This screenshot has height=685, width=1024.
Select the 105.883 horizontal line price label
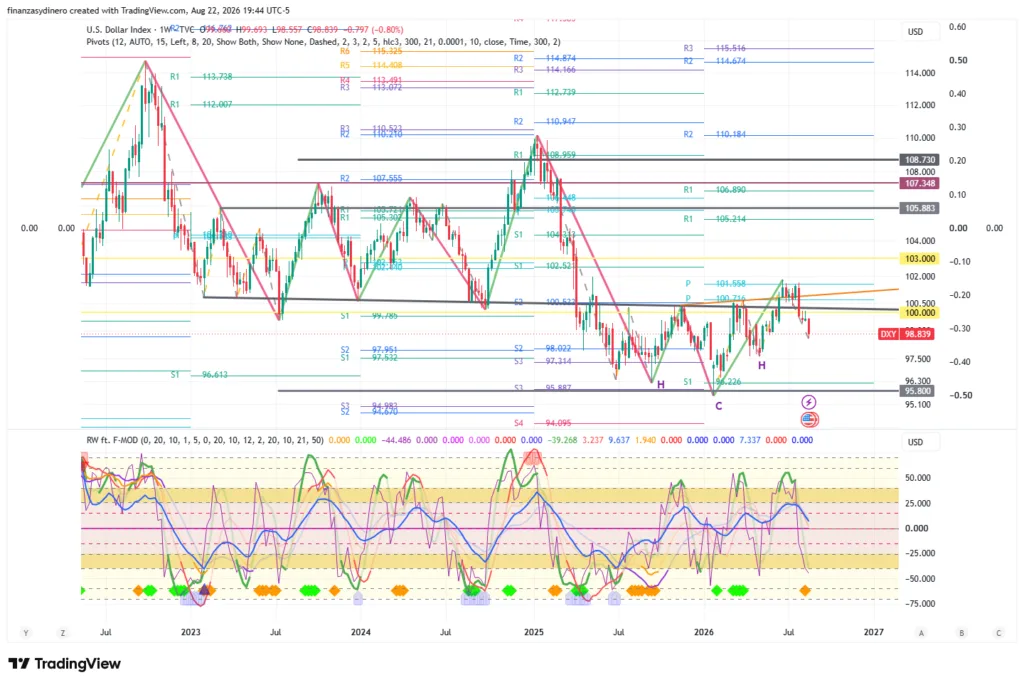click(920, 208)
